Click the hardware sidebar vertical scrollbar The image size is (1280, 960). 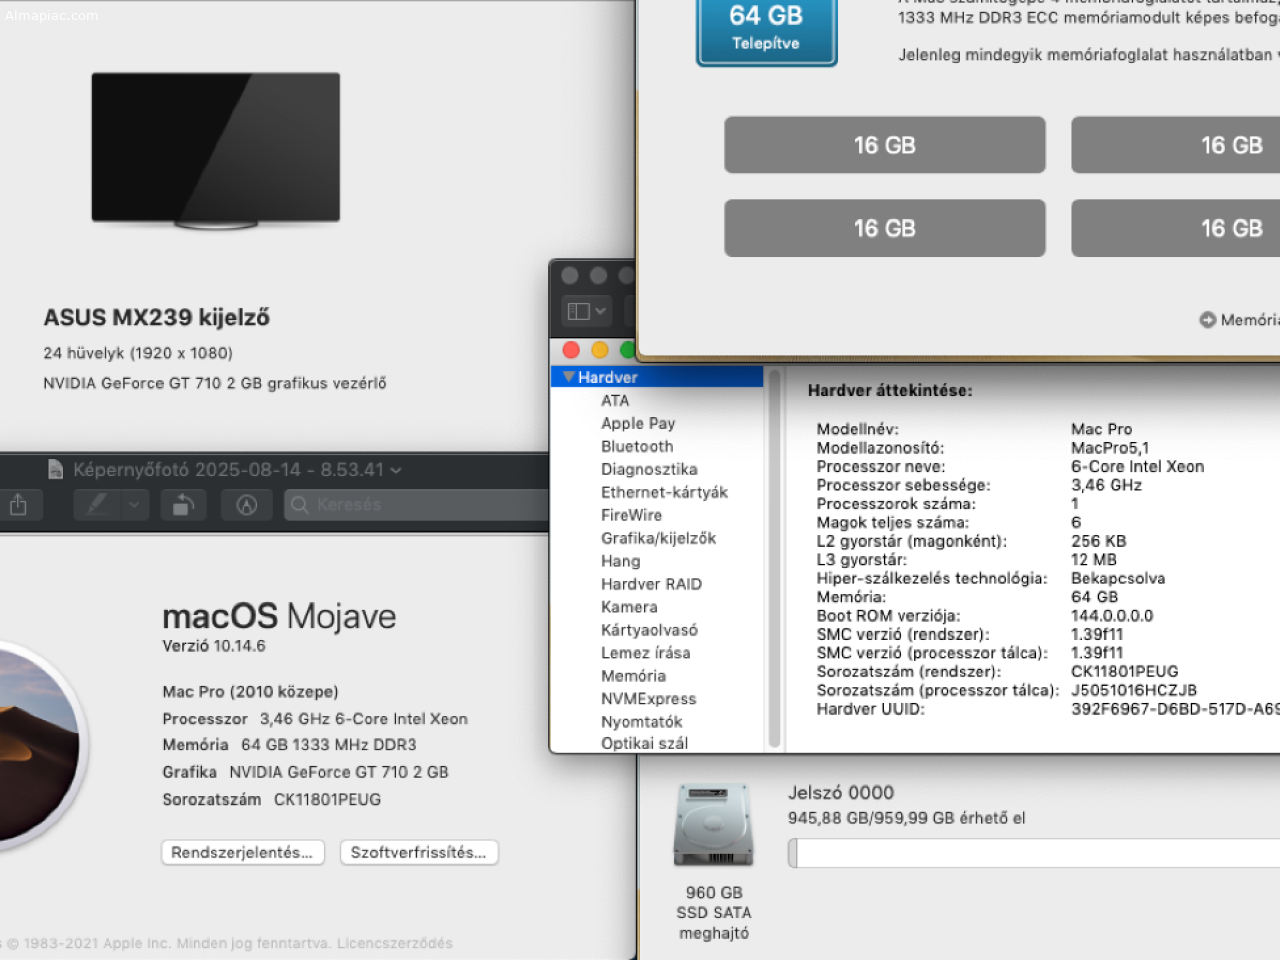coord(774,558)
